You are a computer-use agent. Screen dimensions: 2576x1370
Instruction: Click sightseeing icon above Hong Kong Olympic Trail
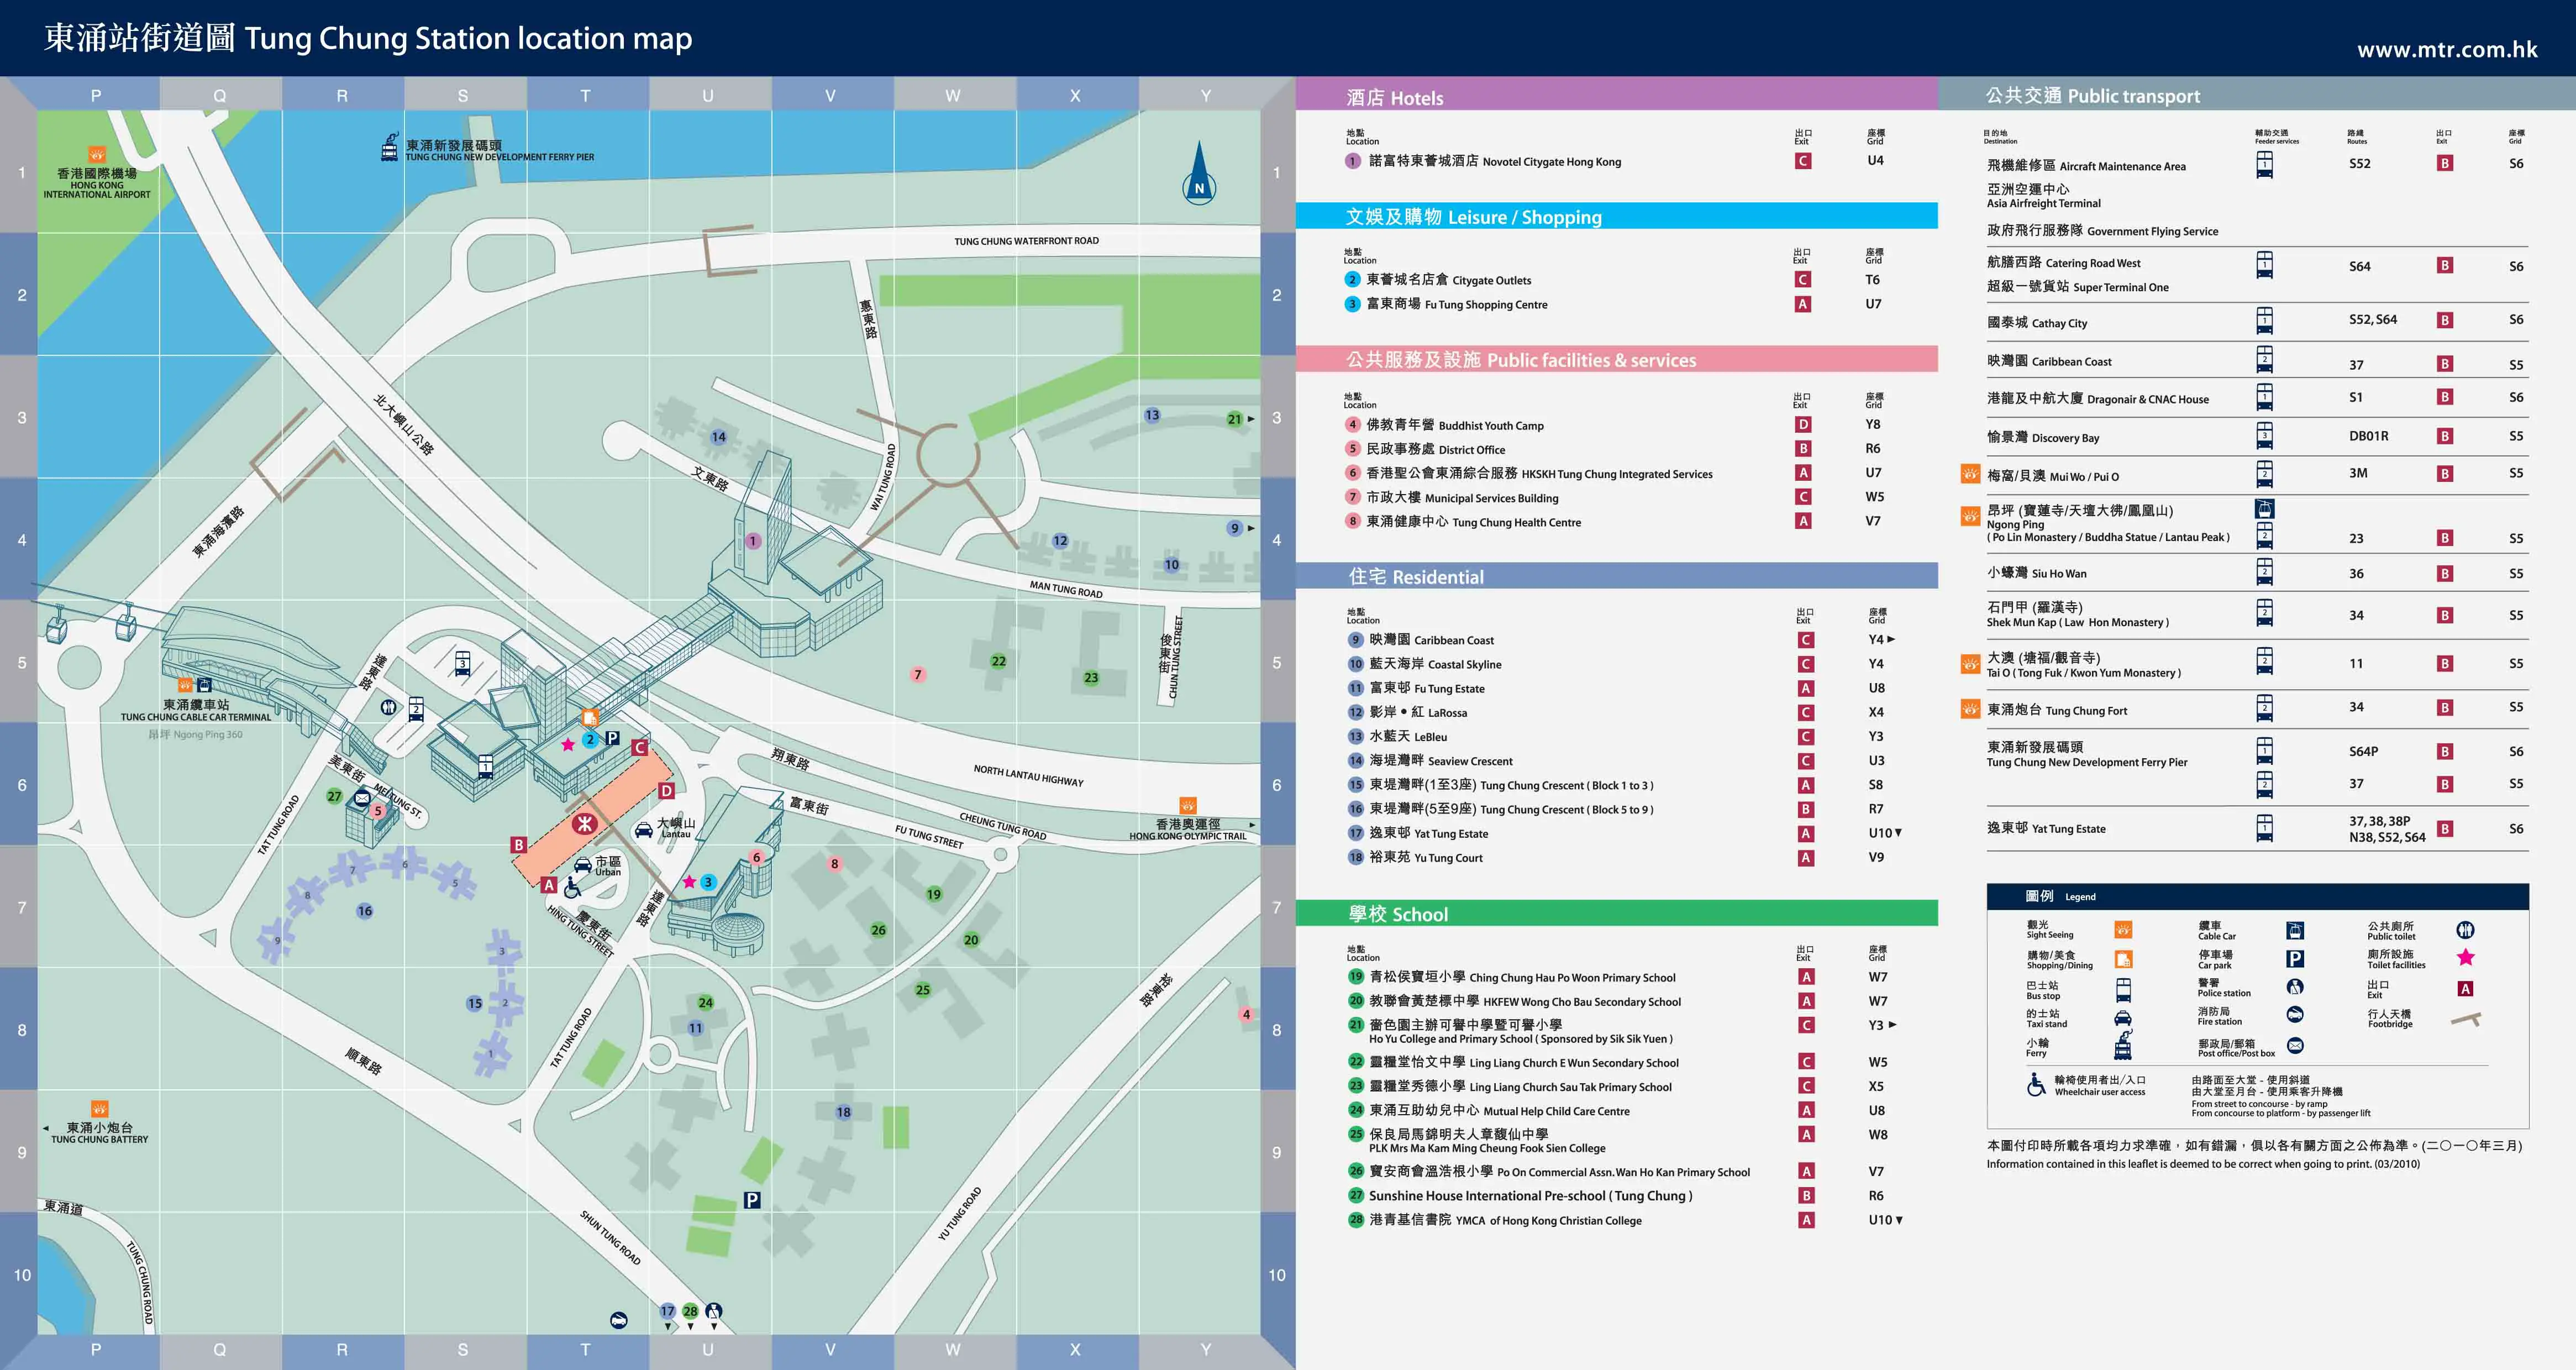(1187, 805)
